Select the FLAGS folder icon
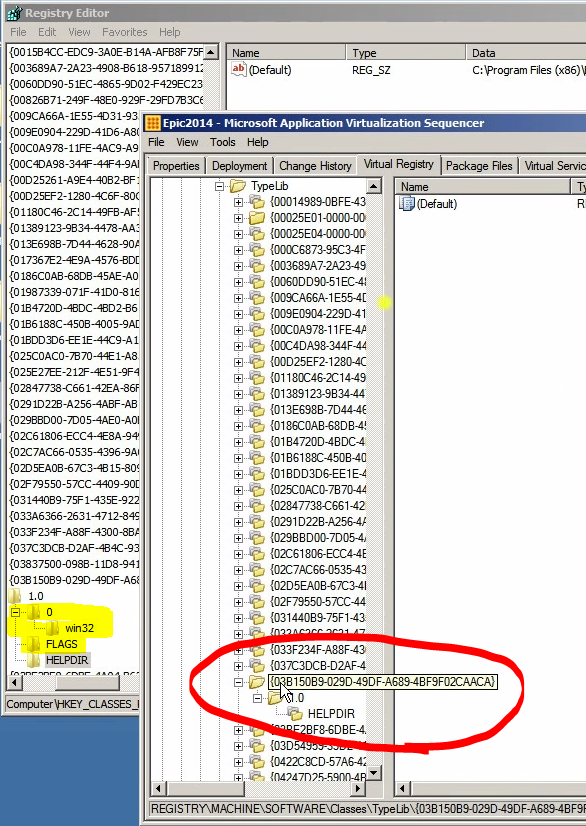586x826 pixels. [34, 644]
